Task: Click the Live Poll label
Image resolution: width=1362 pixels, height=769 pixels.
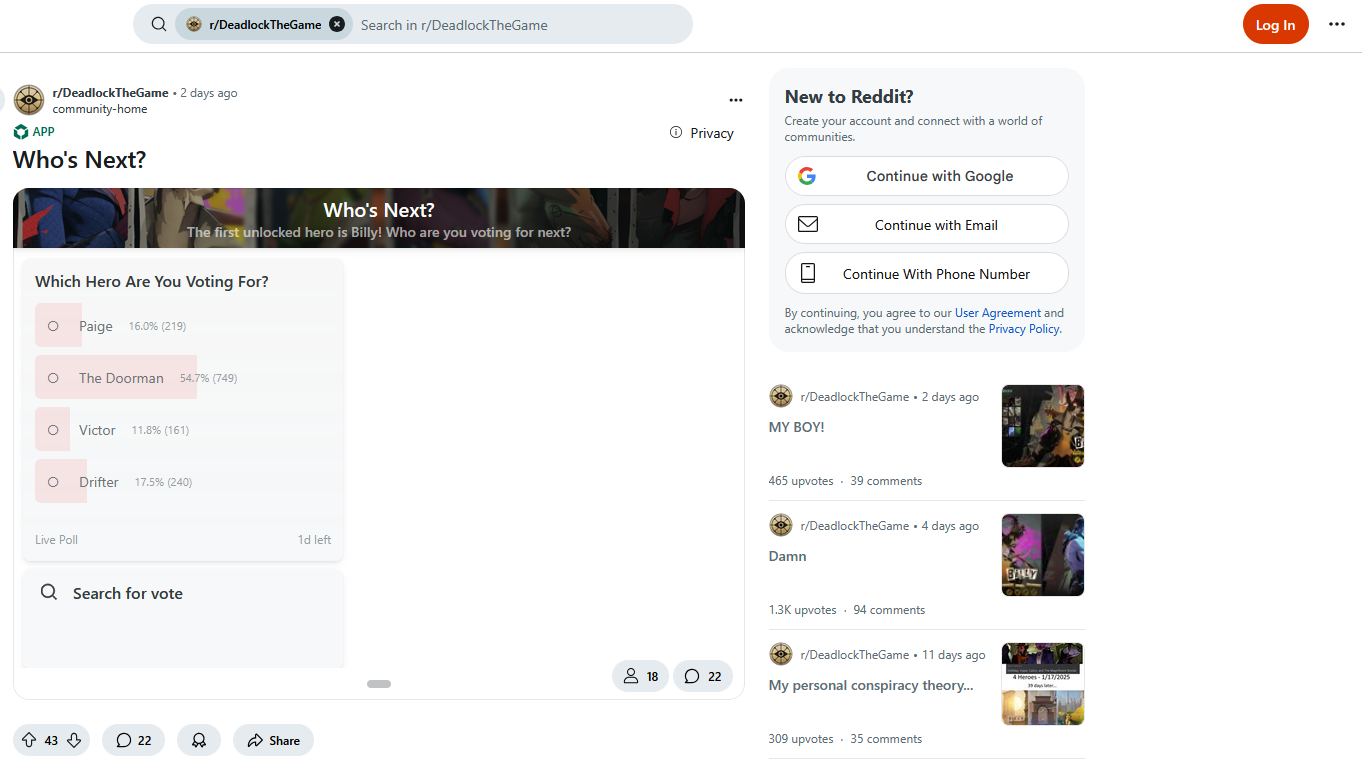Action: (x=56, y=540)
